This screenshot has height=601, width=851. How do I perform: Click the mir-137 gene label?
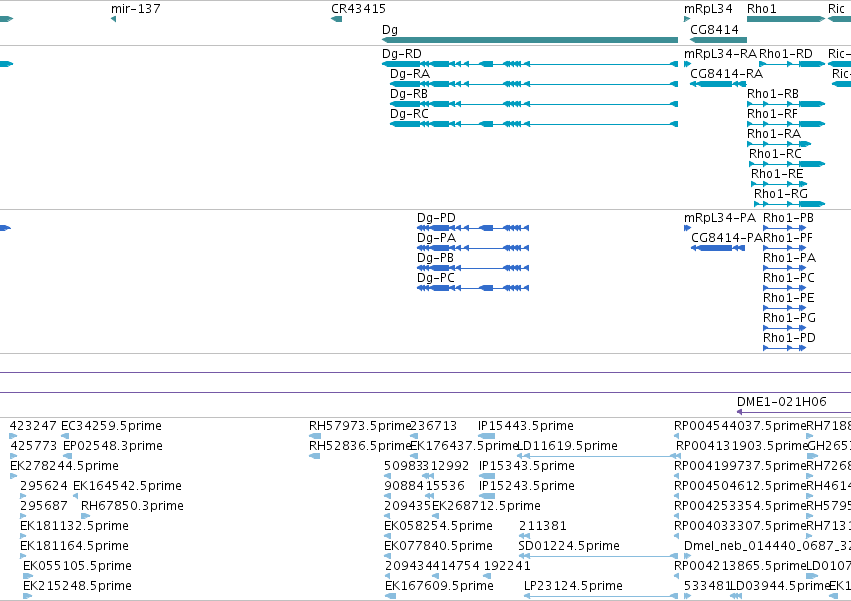point(136,9)
